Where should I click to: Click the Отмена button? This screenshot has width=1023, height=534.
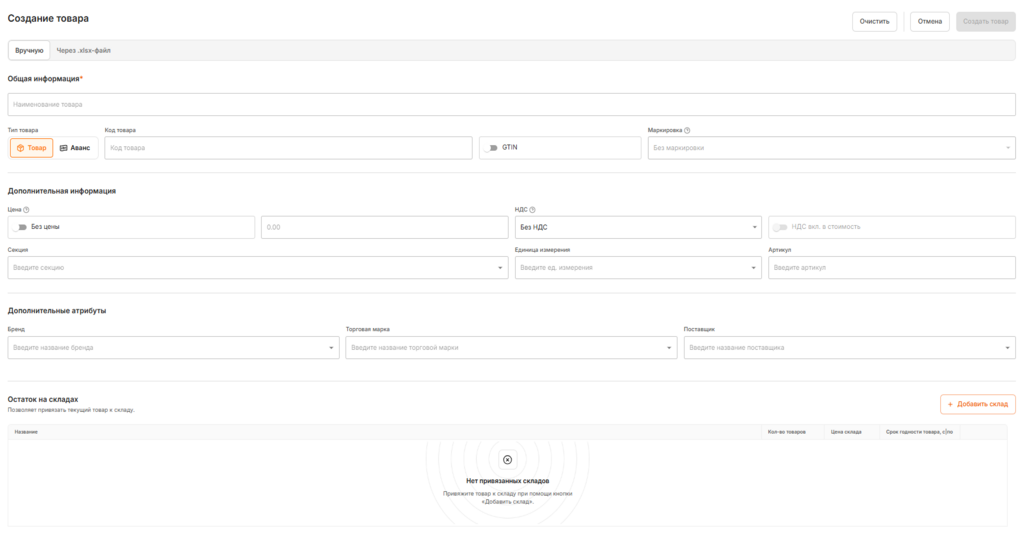coord(929,21)
